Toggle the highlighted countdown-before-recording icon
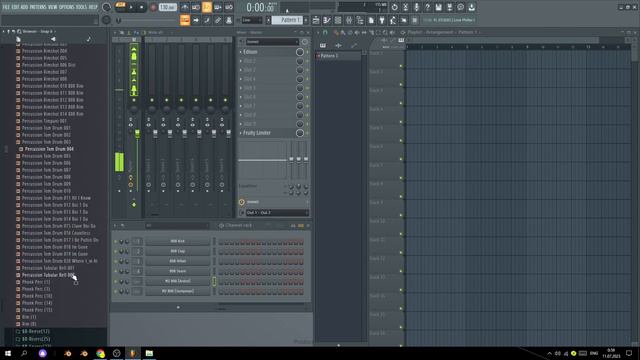 207,7
